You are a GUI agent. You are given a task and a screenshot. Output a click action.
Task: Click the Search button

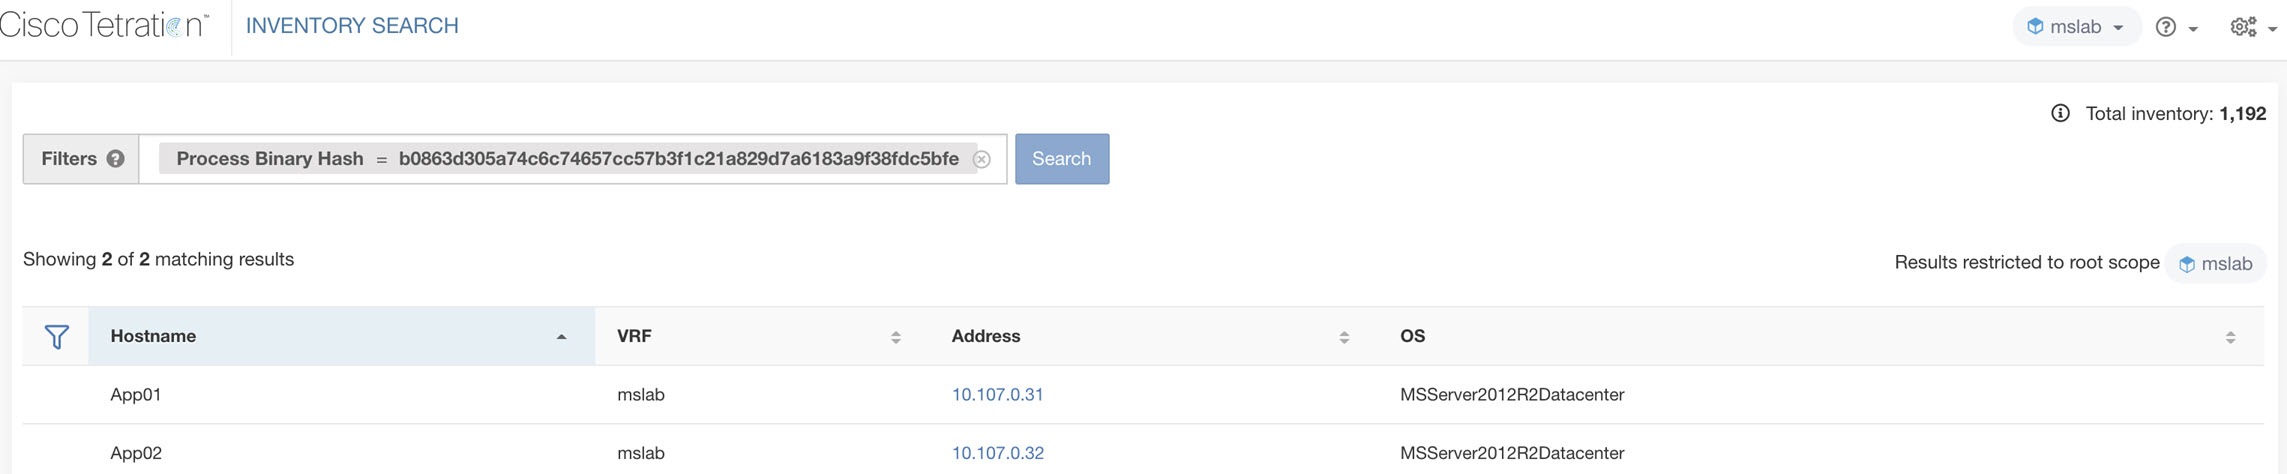point(1062,159)
